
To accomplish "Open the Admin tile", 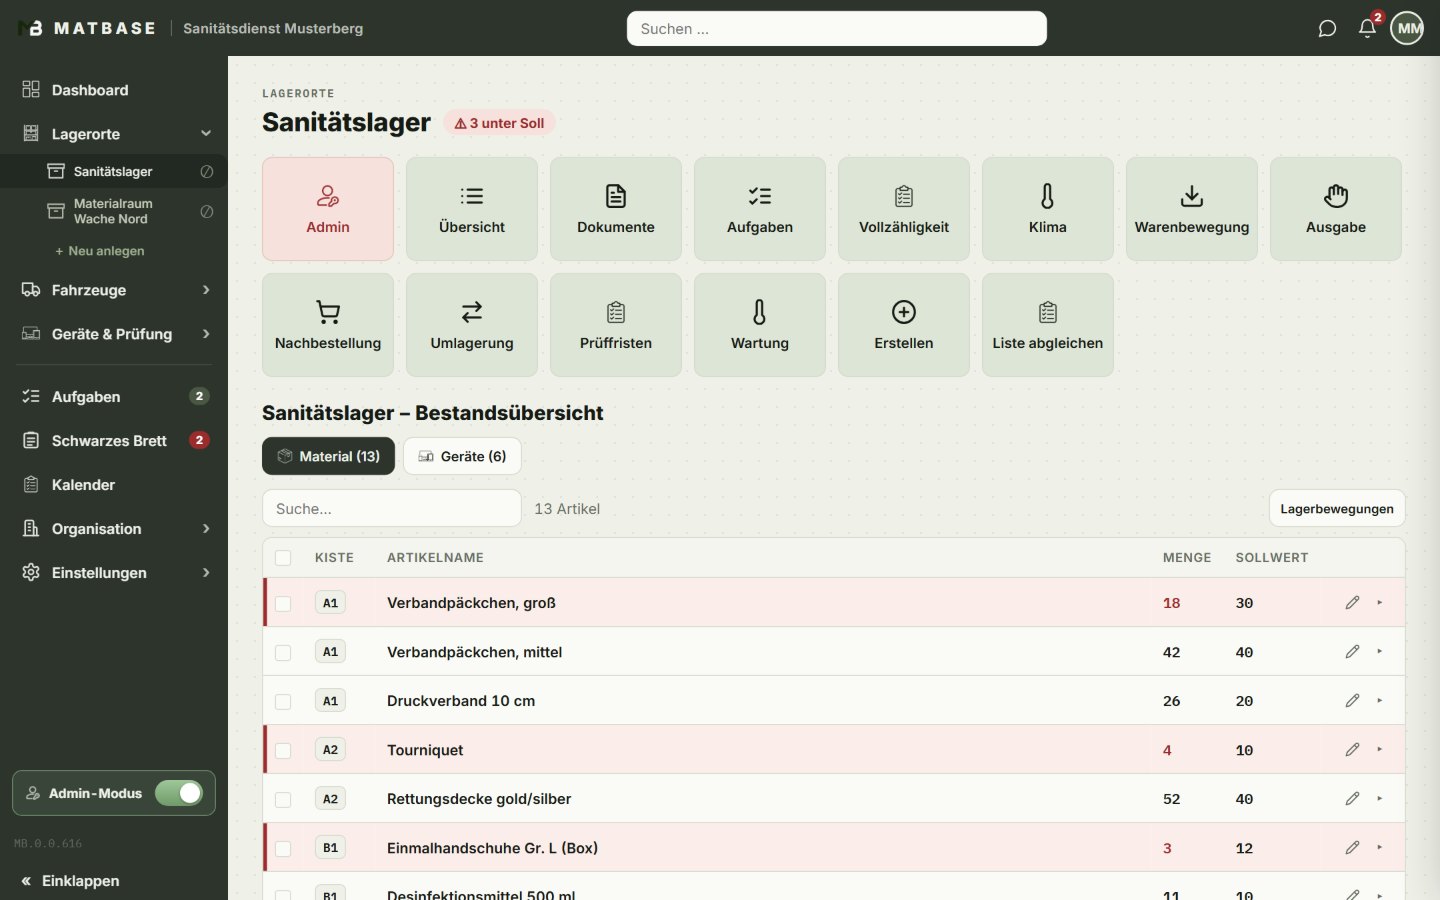I will tap(328, 209).
